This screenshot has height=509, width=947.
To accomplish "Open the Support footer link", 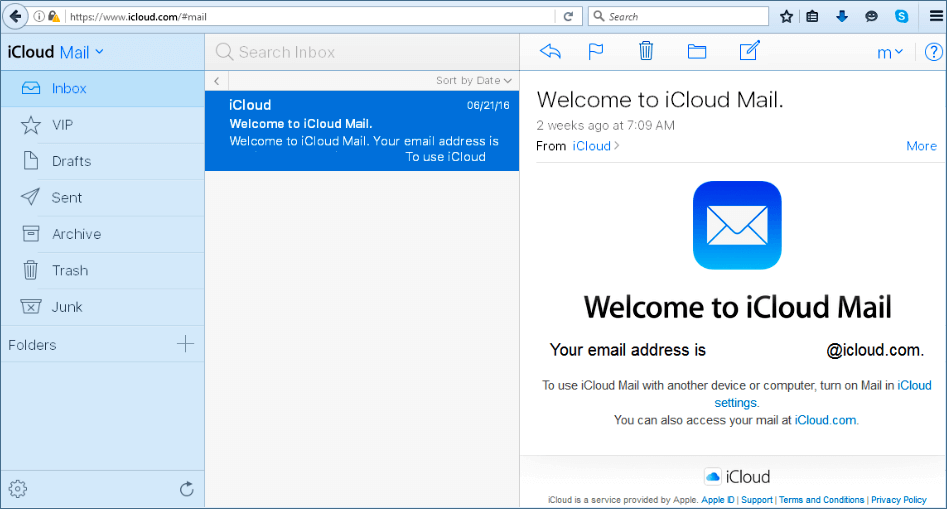I will 757,500.
